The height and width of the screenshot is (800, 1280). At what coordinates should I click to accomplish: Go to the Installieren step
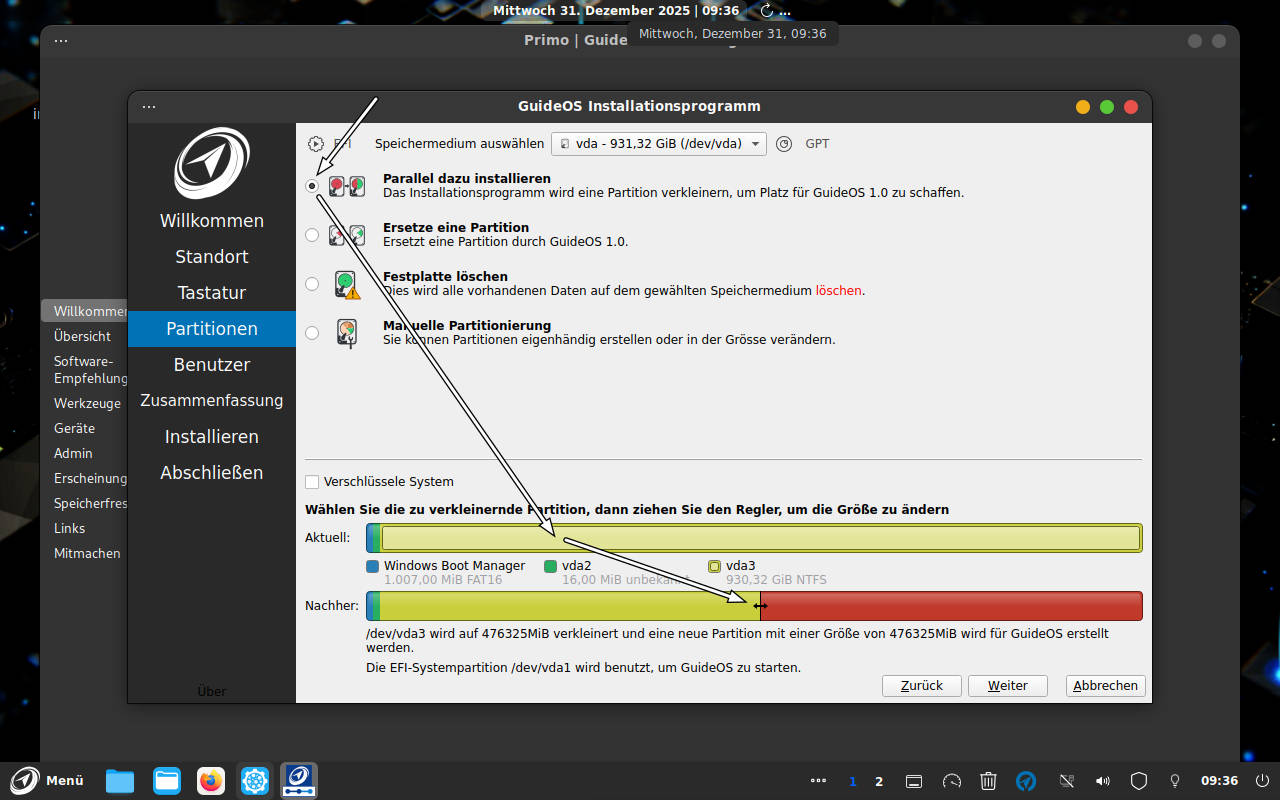212,437
